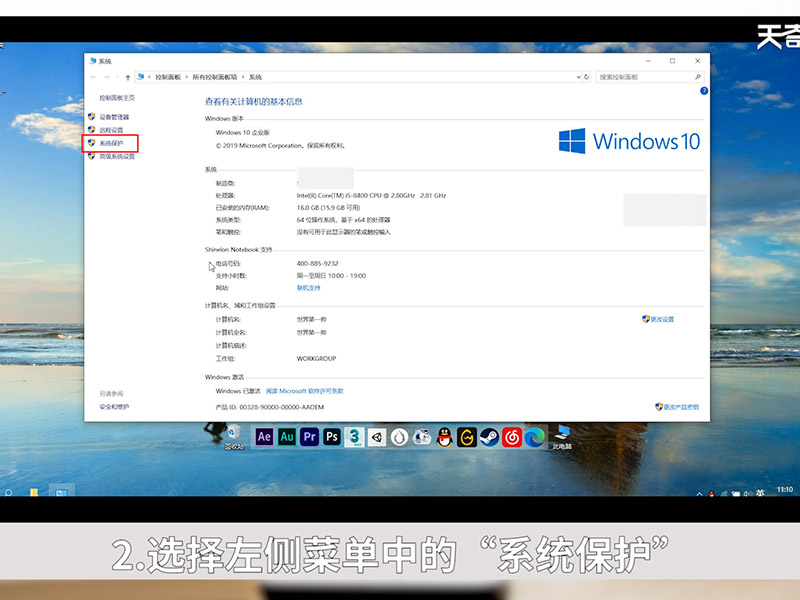Choose 系统保护 in the left menu
Viewport: 800px width, 600px height.
[111, 143]
